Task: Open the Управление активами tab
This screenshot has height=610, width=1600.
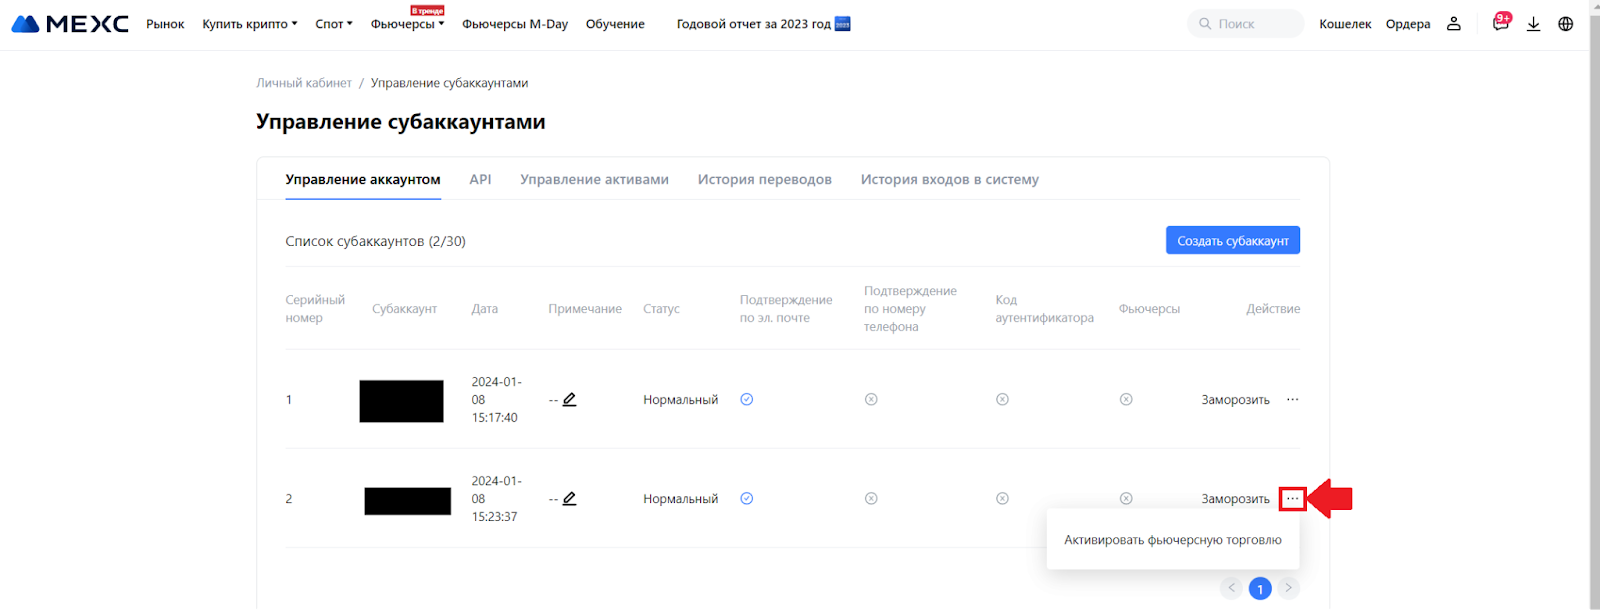Action: [594, 180]
